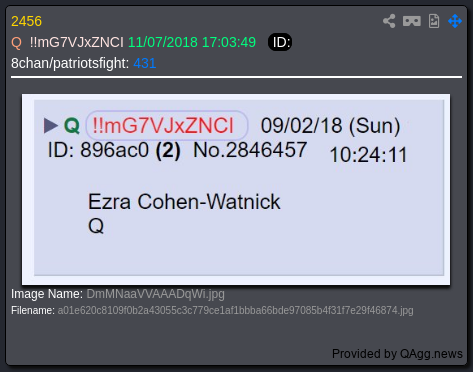The height and width of the screenshot is (372, 473).
Task: Select the timestamp 11/07/2018 17:03:49
Action: coord(192,42)
